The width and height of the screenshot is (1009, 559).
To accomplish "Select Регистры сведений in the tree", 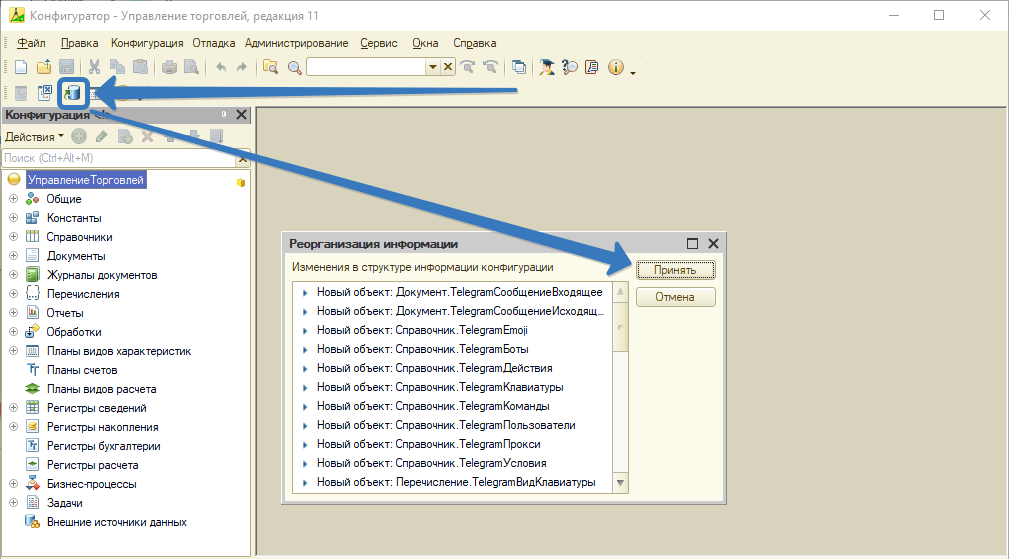I will pos(96,408).
